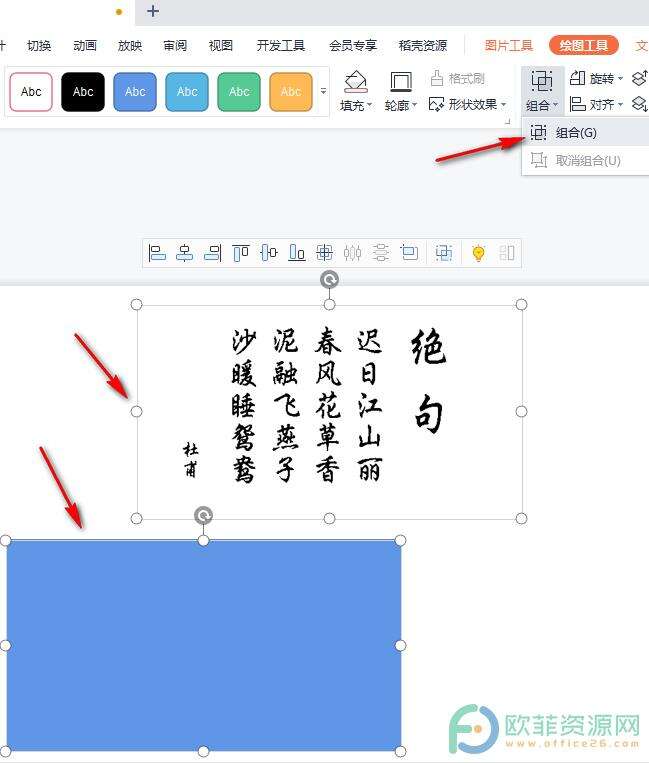The height and width of the screenshot is (763, 649).
Task: Select the blue rectangle shape
Action: tap(203, 646)
